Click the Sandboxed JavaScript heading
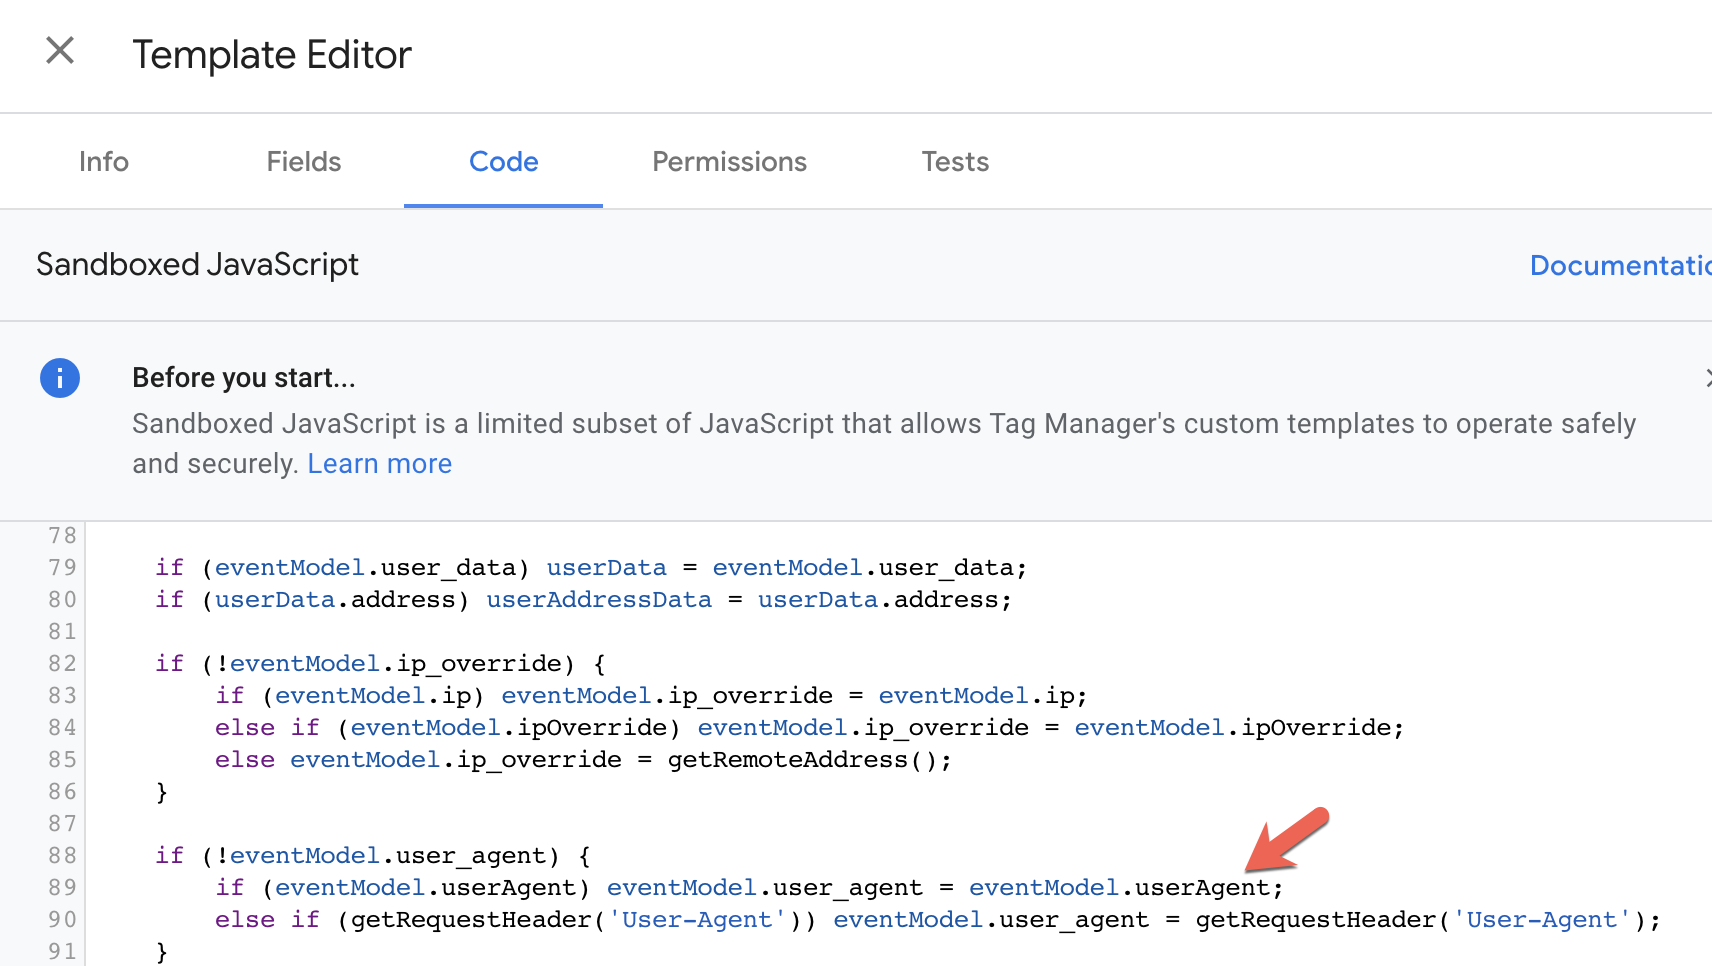This screenshot has width=1712, height=966. coord(197,265)
